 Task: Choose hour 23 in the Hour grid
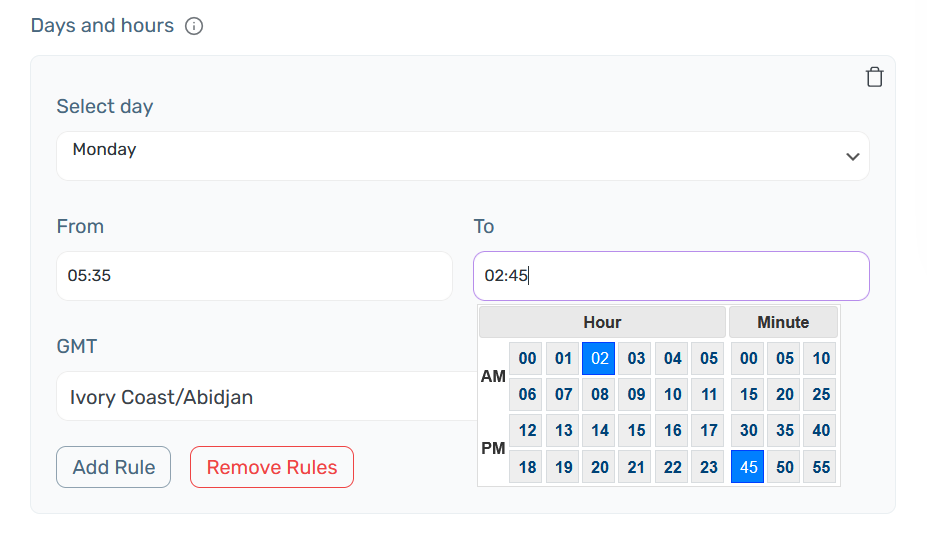(x=709, y=467)
